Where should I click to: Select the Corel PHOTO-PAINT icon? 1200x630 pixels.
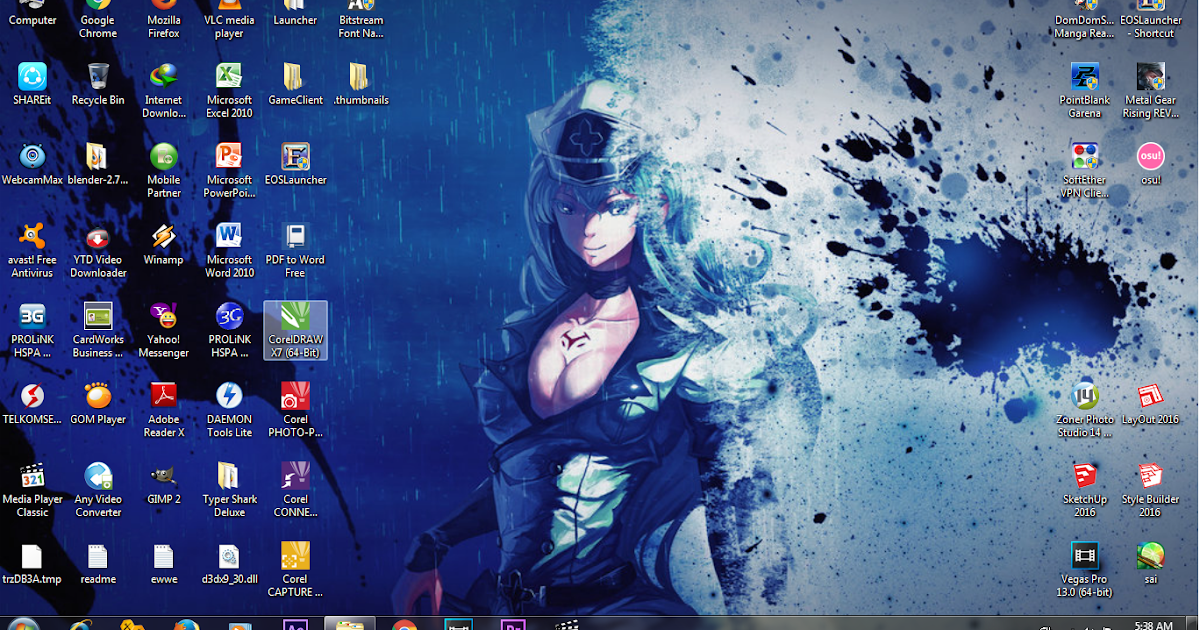click(295, 410)
